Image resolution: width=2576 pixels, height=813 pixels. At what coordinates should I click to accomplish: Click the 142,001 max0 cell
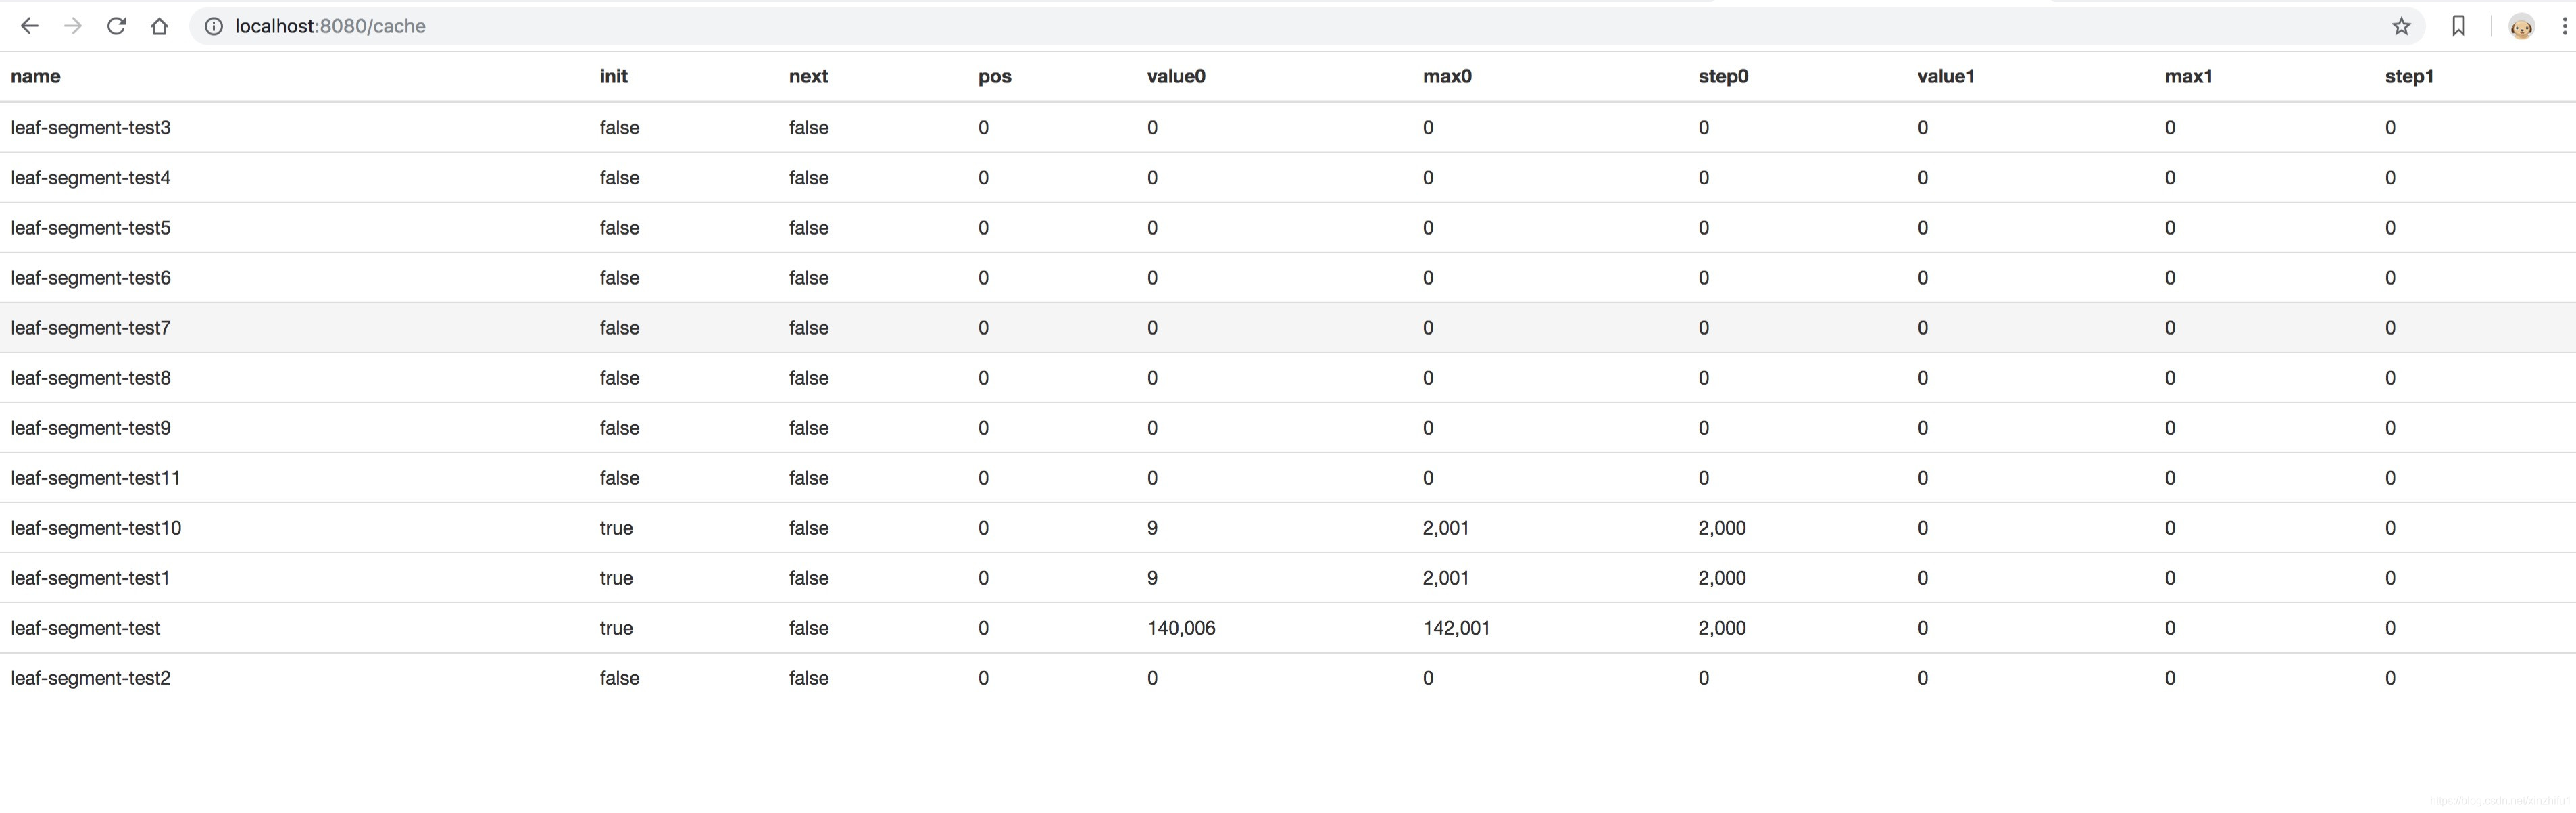pyautogui.click(x=1456, y=628)
